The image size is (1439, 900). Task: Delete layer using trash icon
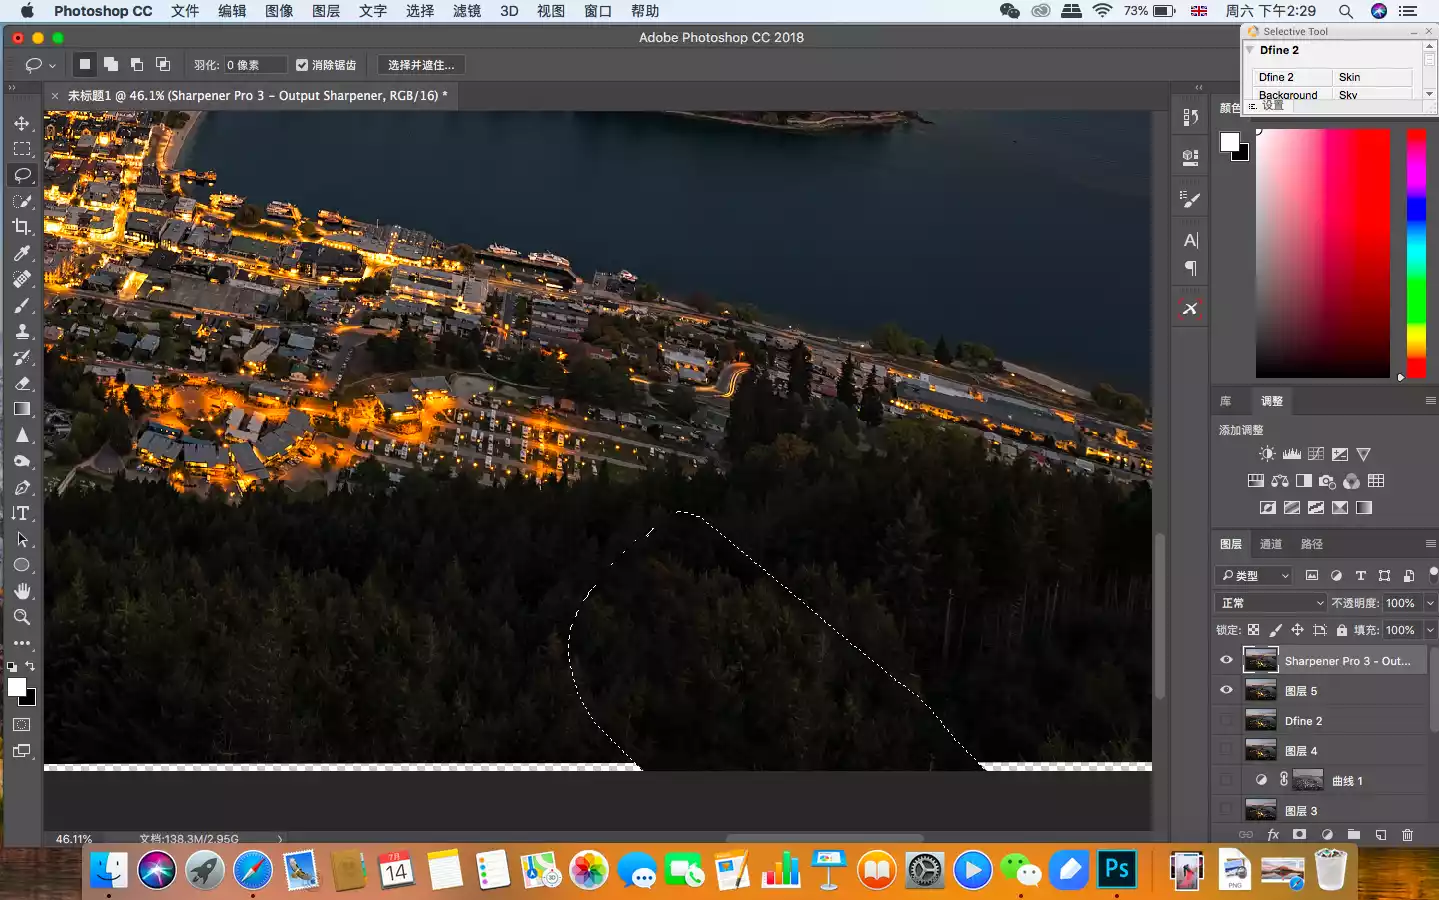pyautogui.click(x=1407, y=835)
